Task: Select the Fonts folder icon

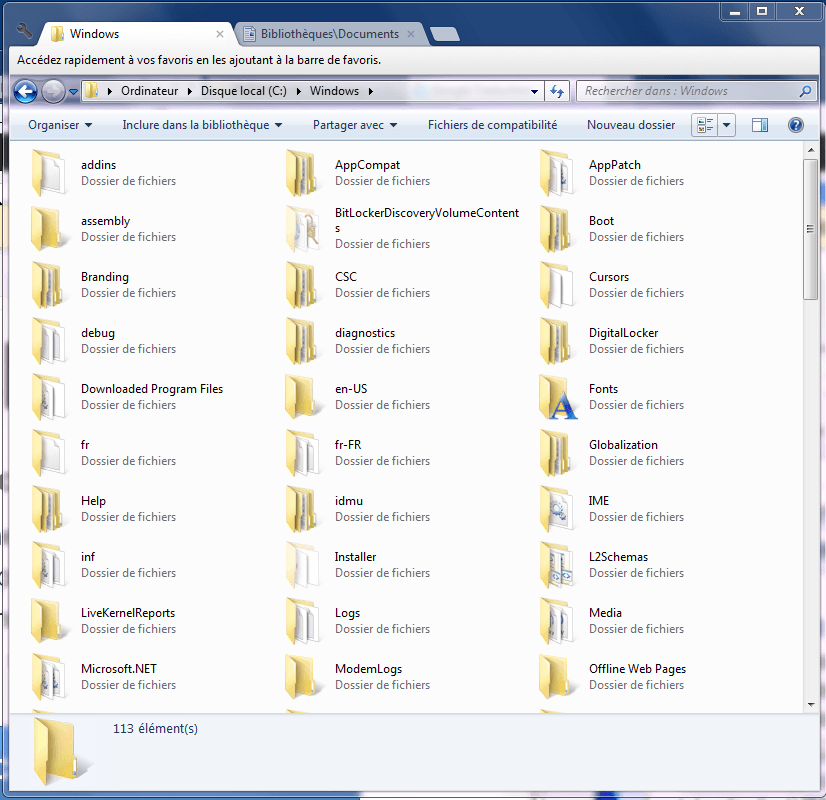Action: [x=558, y=397]
